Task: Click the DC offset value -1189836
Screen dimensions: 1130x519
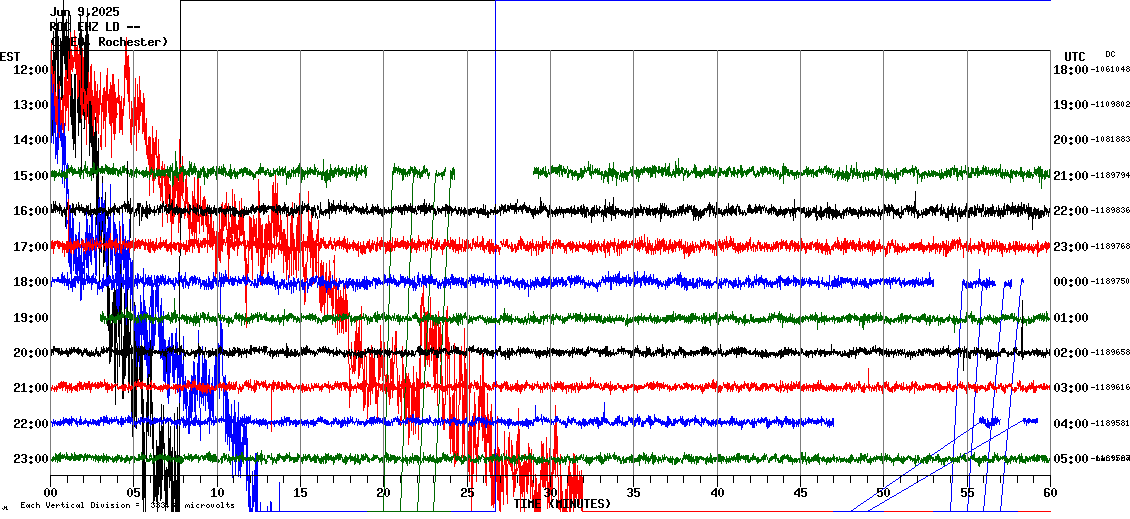Action: 1111,211
